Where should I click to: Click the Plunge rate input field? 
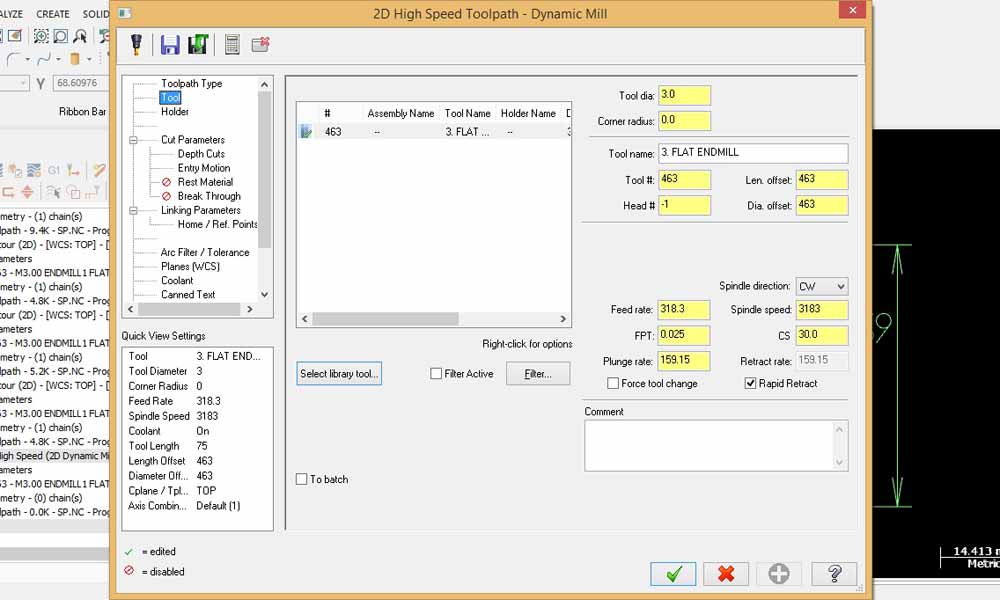click(x=684, y=360)
